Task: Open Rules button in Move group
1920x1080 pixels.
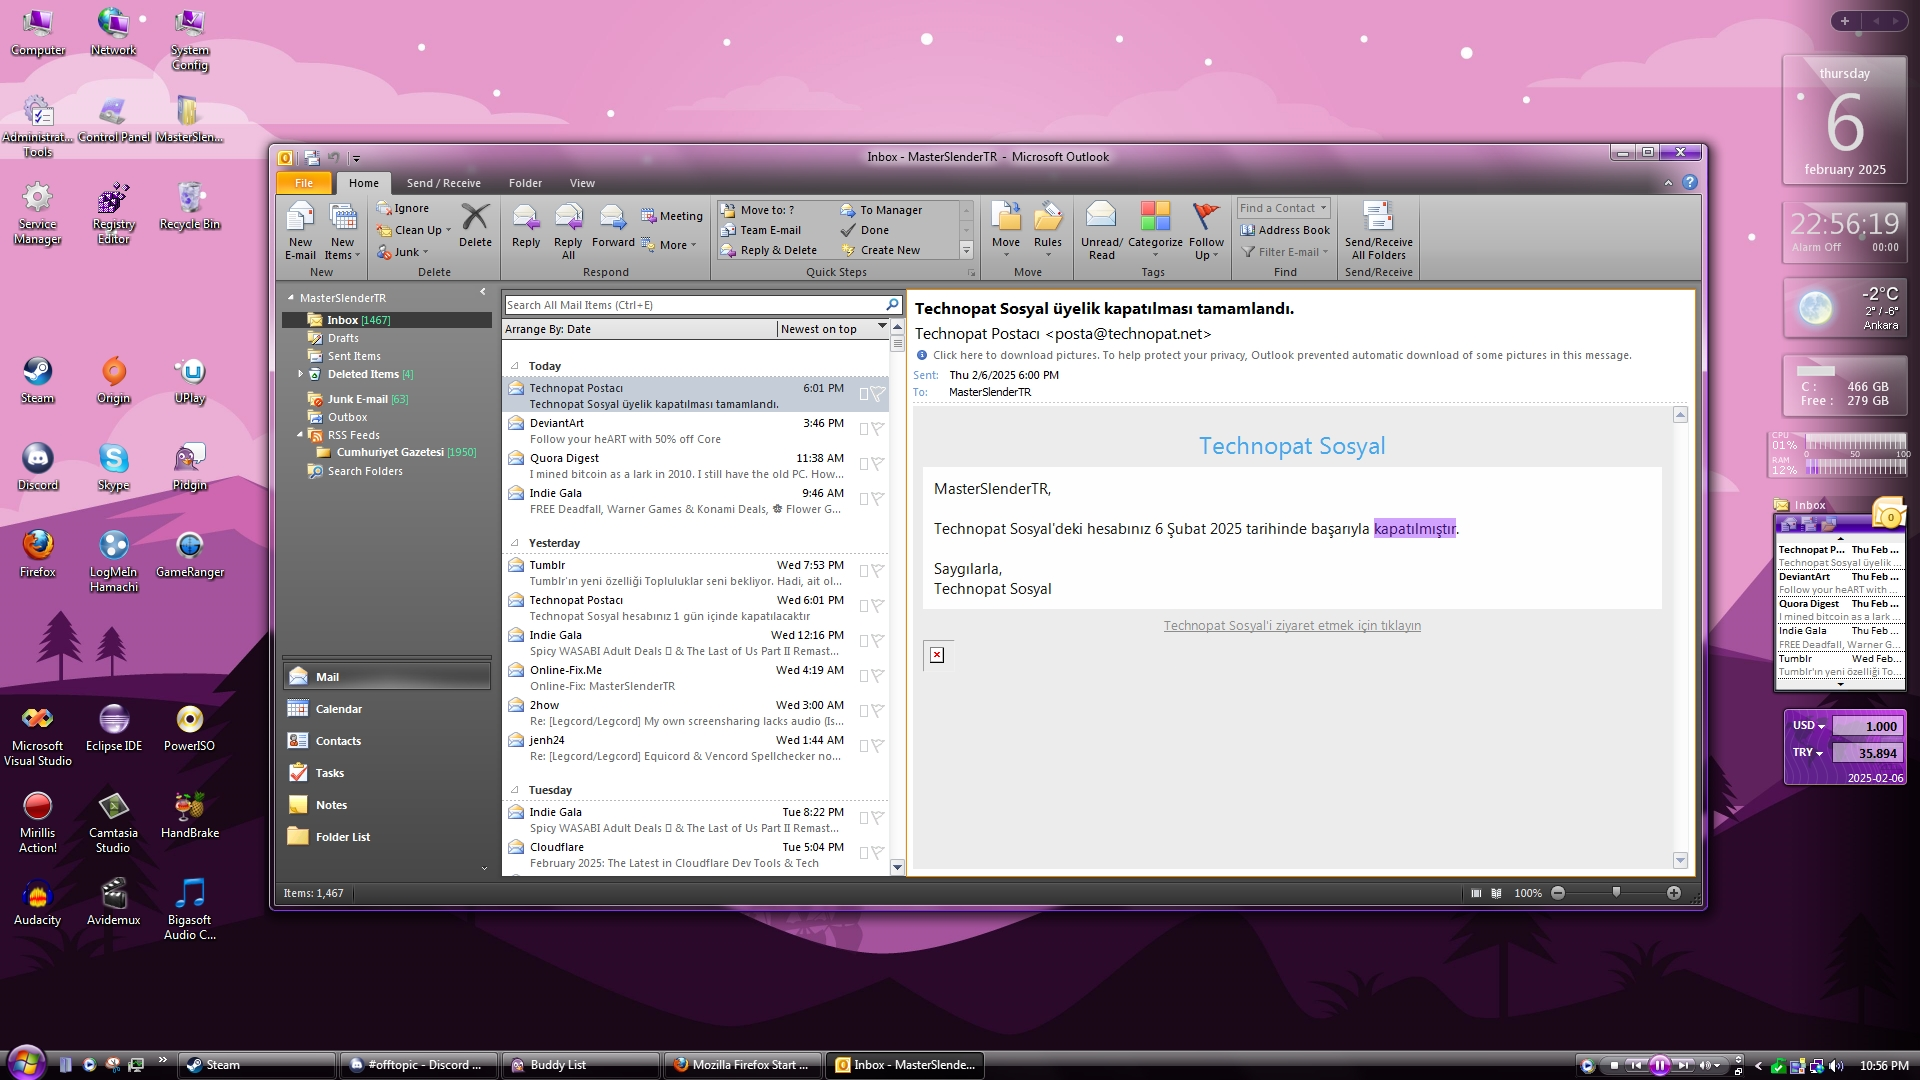Action: coord(1048,231)
